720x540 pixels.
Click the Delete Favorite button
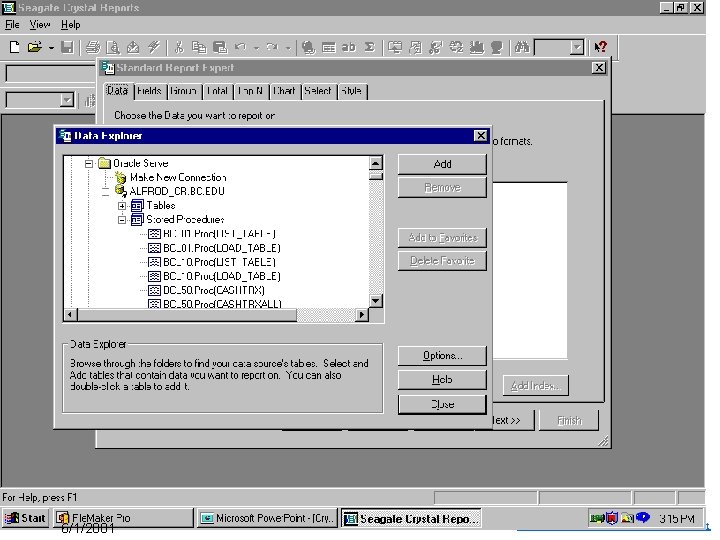click(x=442, y=261)
